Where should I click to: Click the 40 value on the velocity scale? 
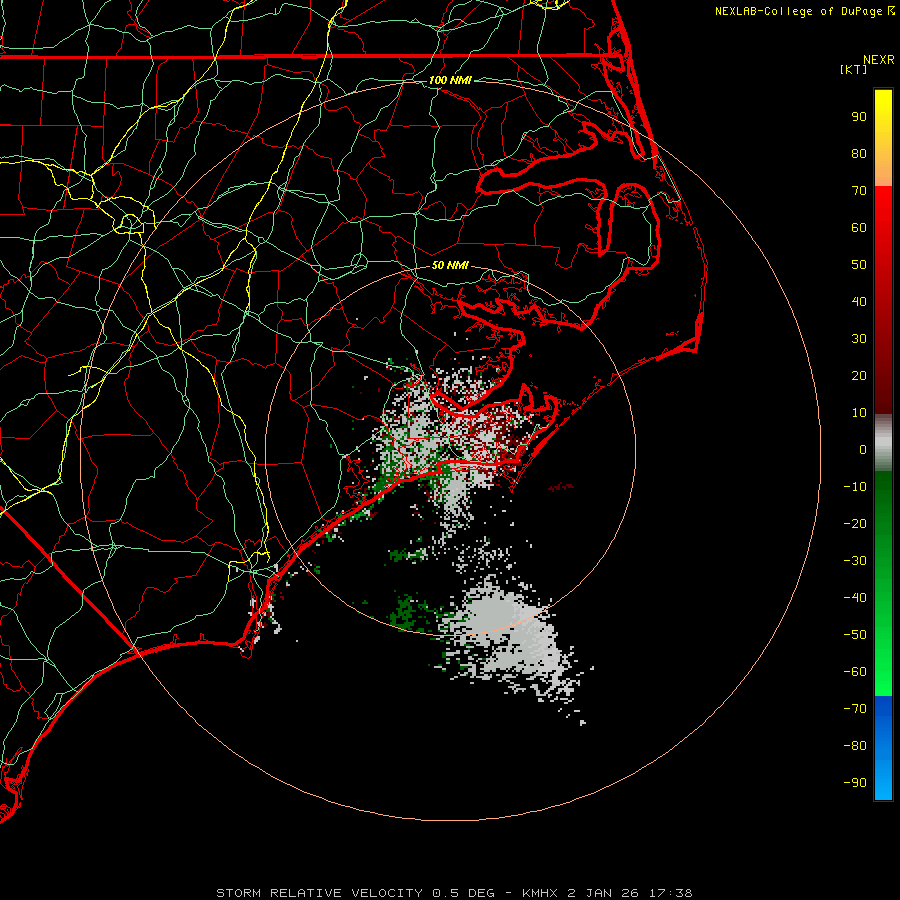coord(859,302)
